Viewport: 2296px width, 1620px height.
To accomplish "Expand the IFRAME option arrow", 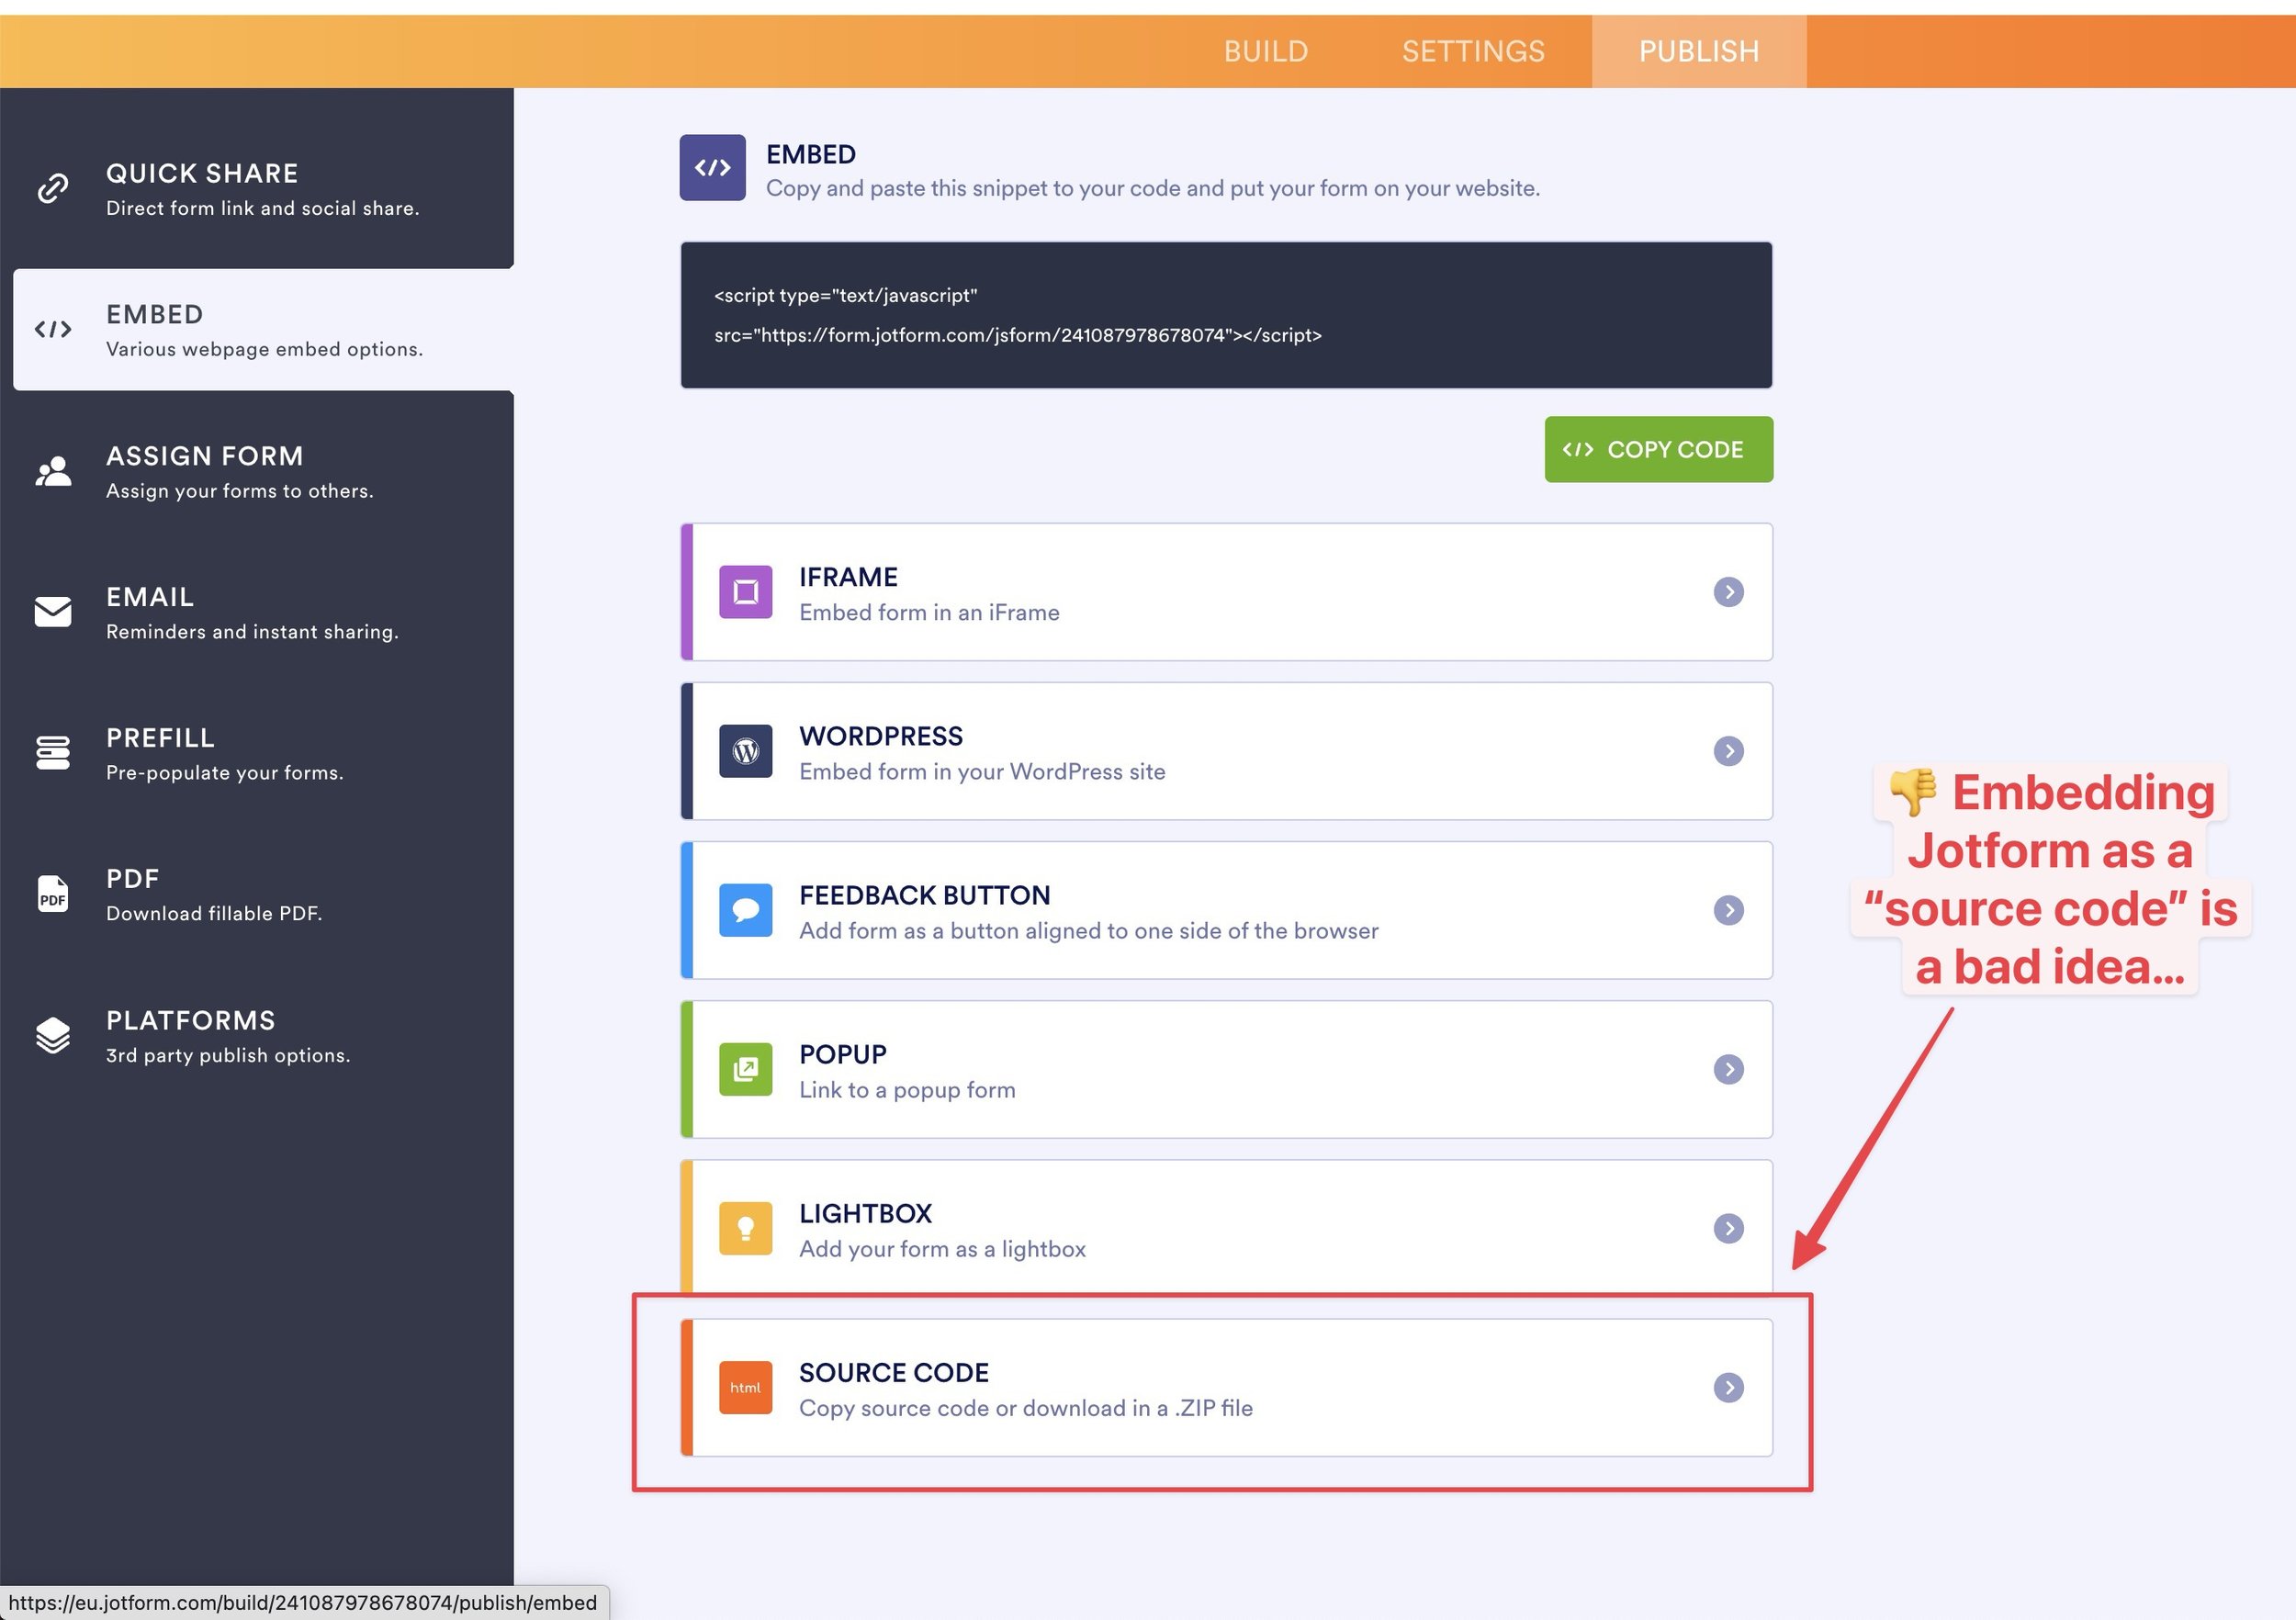I will 1728,592.
